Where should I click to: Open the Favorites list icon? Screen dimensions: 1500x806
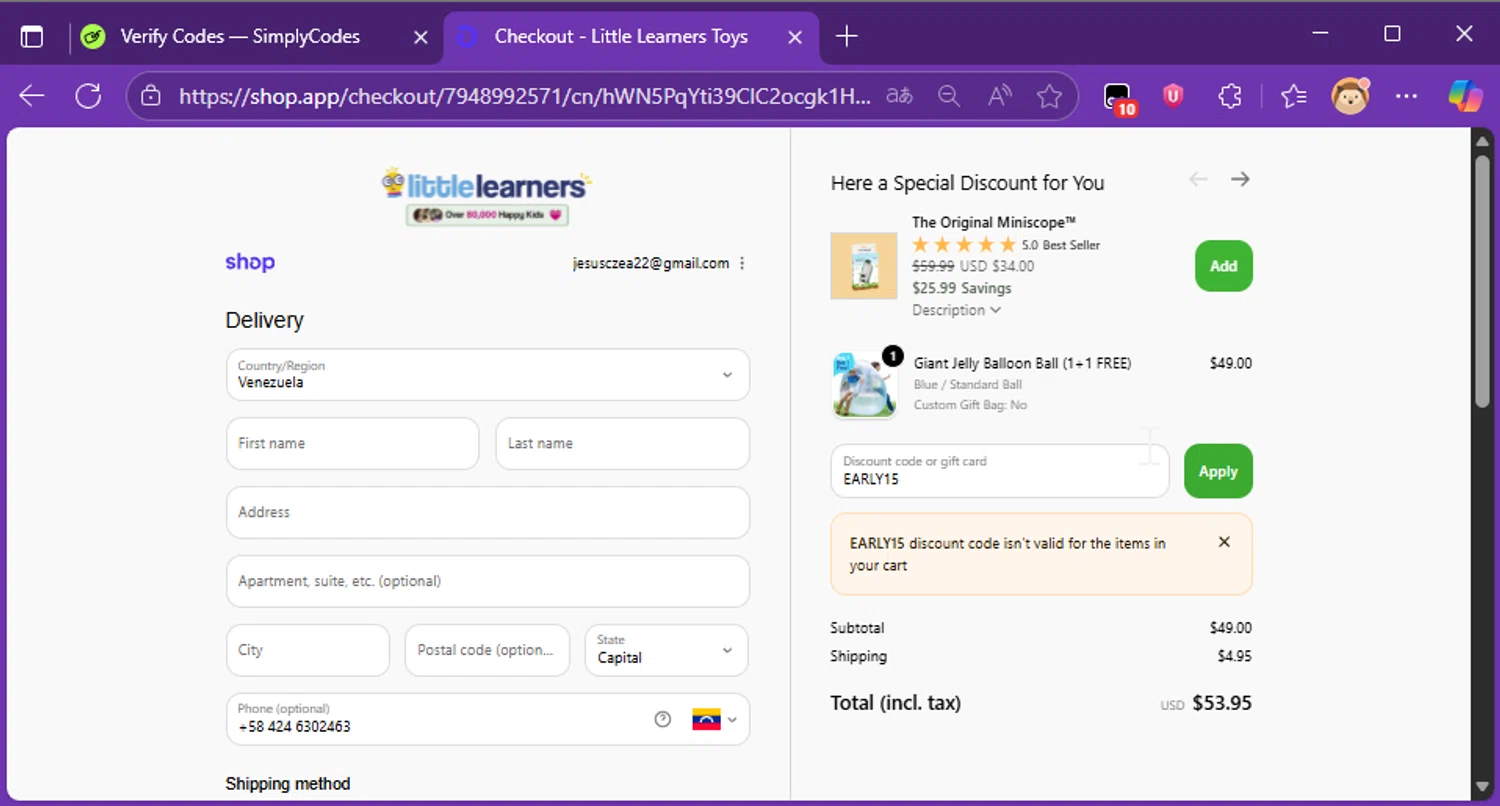pos(1293,96)
